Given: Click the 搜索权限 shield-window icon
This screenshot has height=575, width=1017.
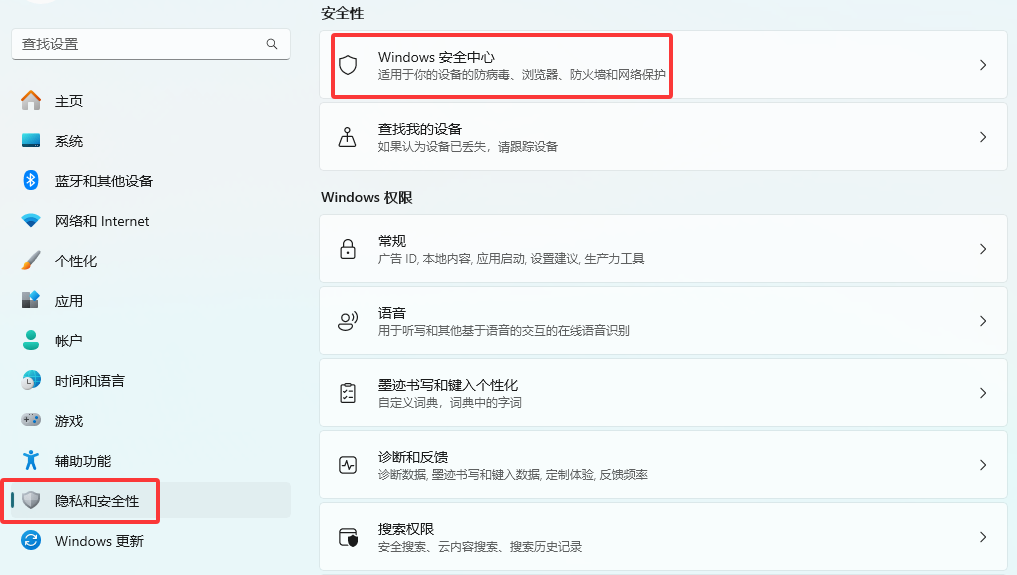Looking at the screenshot, I should point(348,537).
